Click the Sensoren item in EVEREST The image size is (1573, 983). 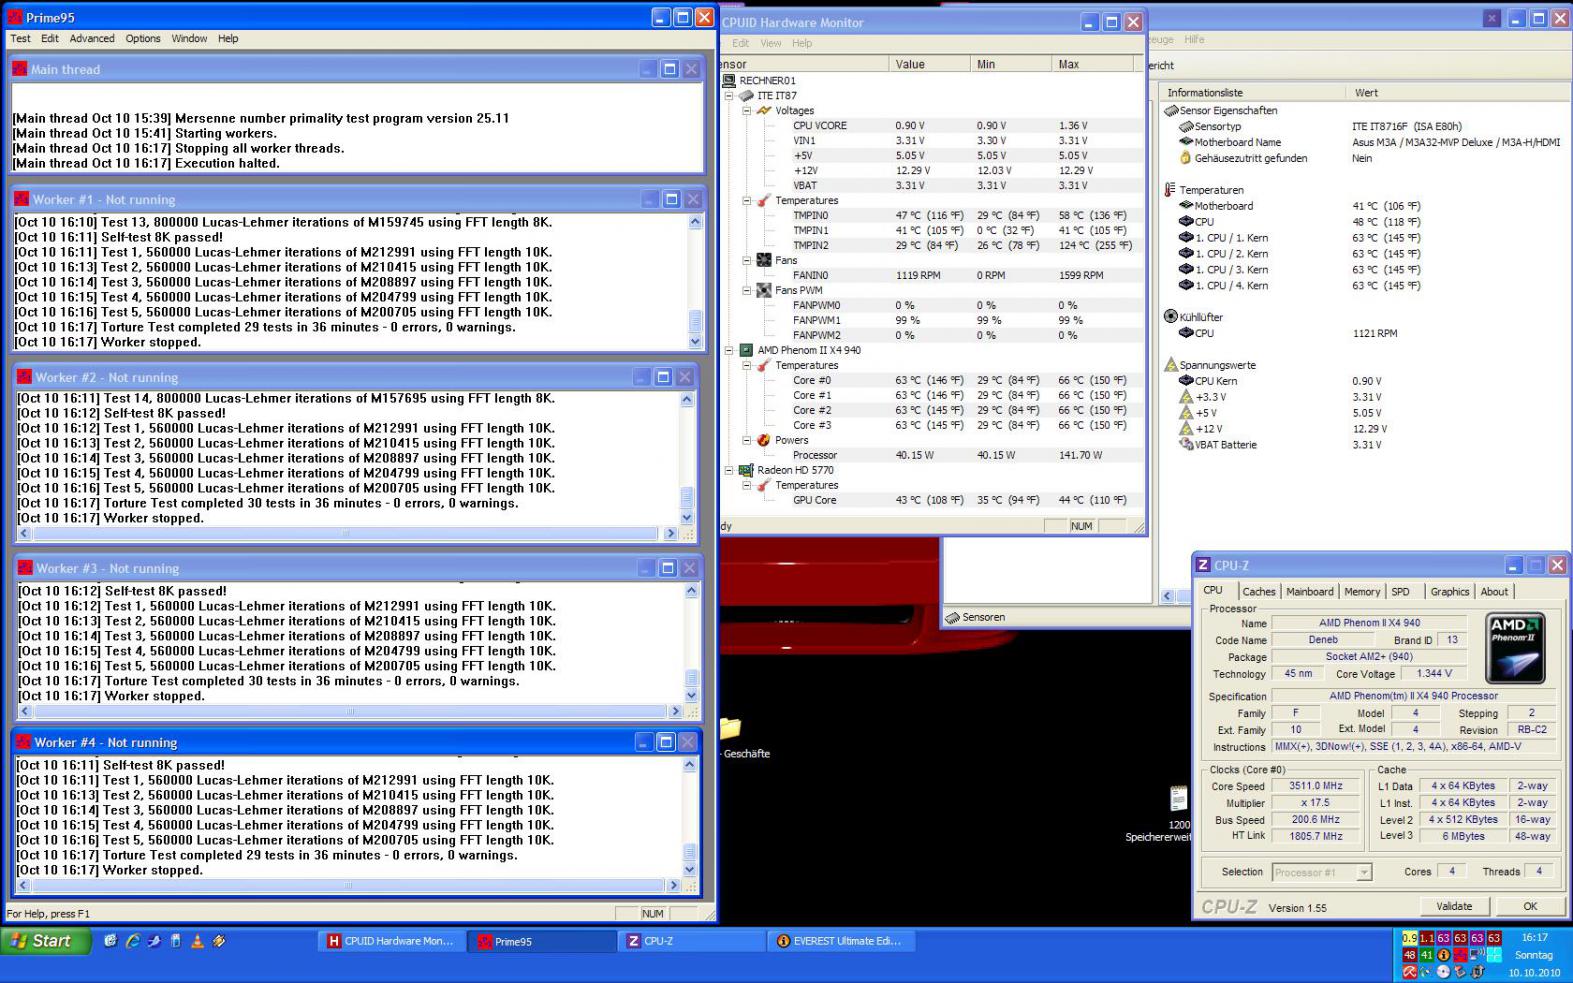[x=975, y=617]
